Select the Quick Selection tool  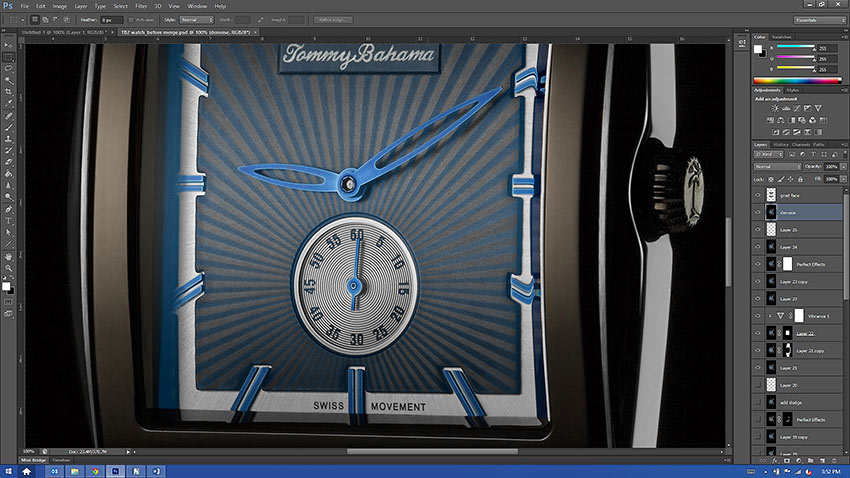tap(8, 80)
